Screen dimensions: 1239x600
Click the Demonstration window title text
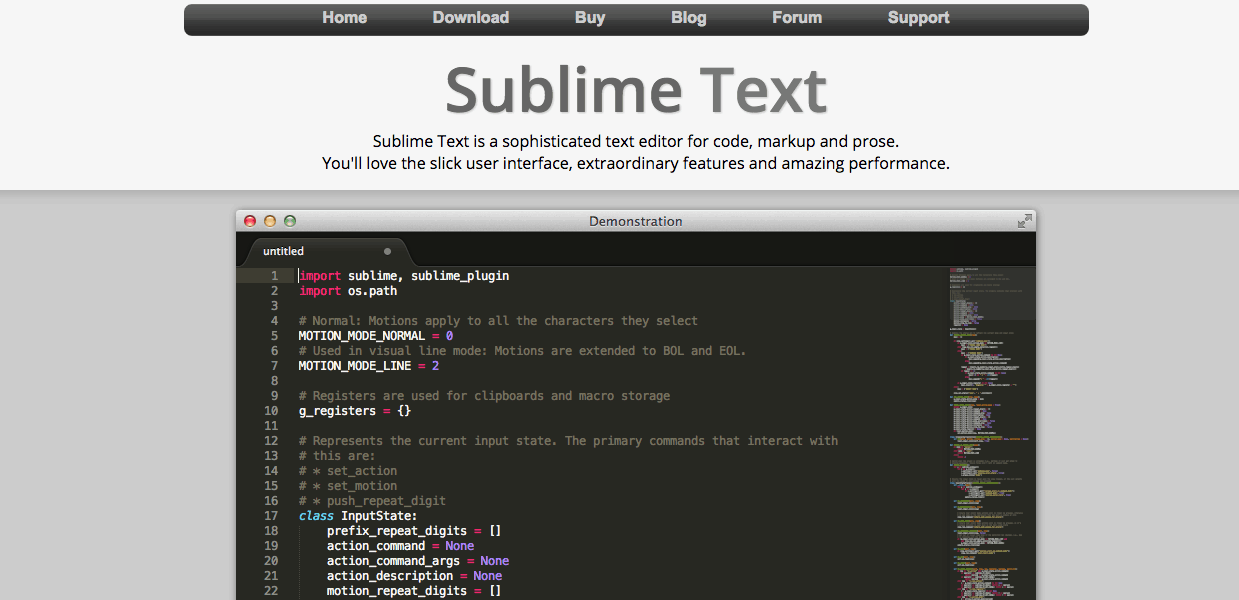point(635,221)
